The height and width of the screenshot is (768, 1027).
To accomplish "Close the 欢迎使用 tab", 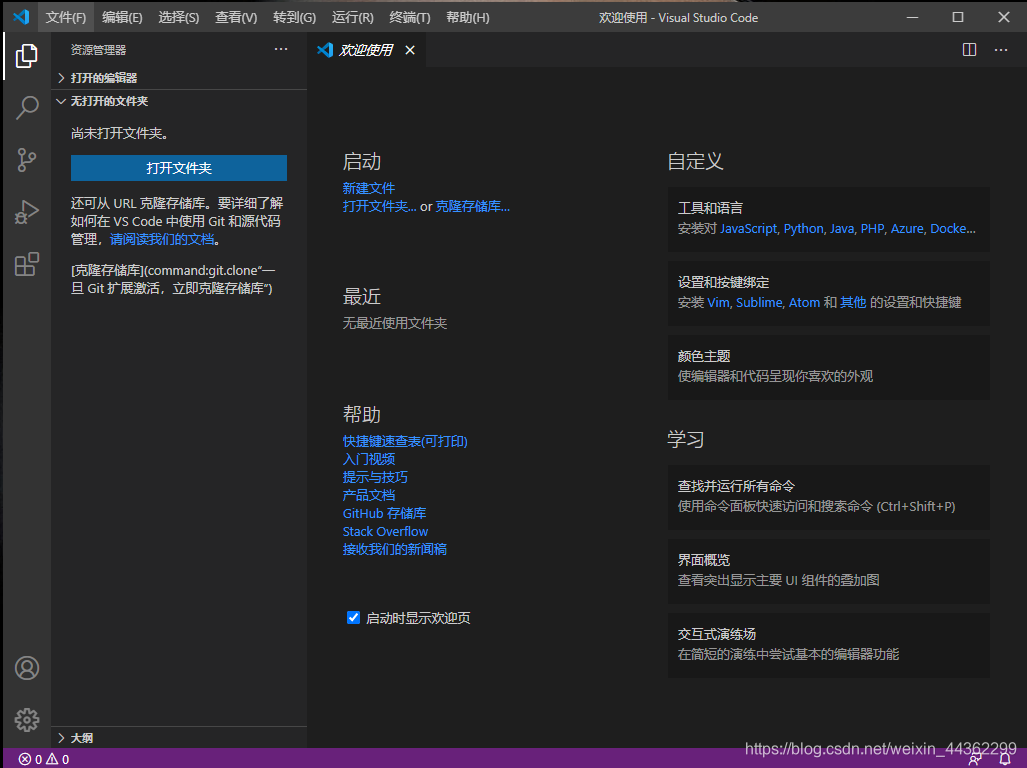I will point(410,50).
